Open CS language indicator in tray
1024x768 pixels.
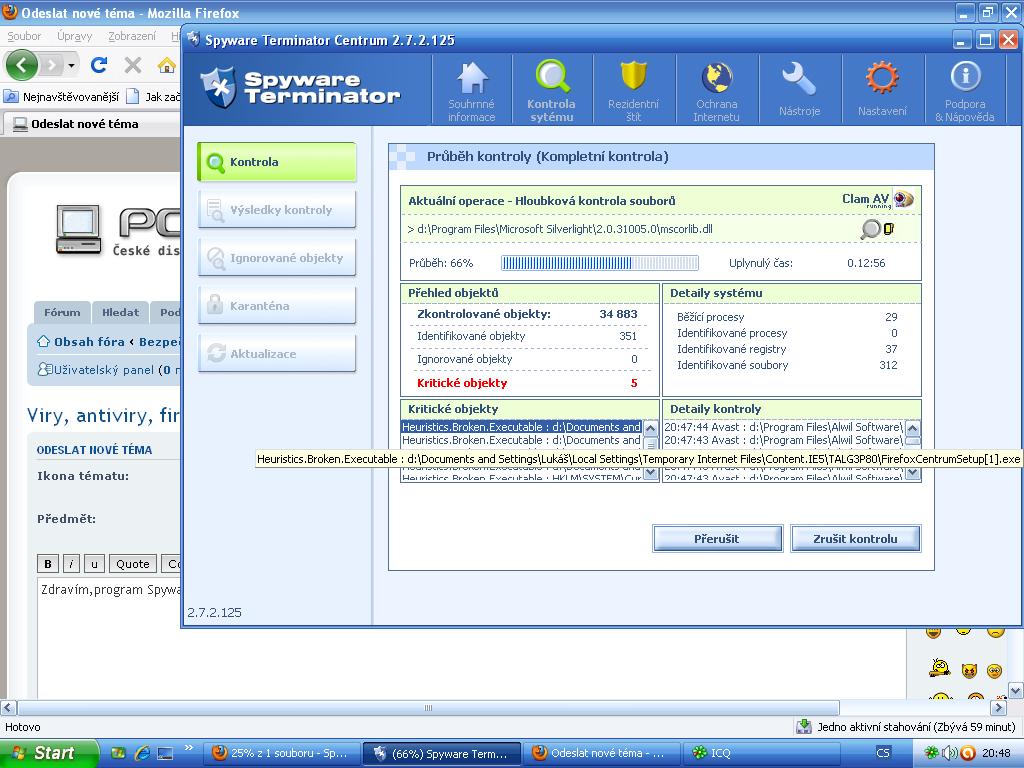tap(883, 753)
